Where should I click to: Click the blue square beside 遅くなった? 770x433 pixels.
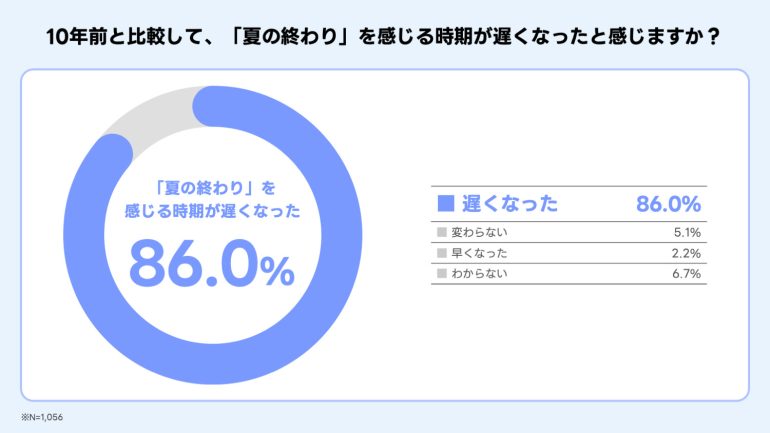tap(446, 204)
